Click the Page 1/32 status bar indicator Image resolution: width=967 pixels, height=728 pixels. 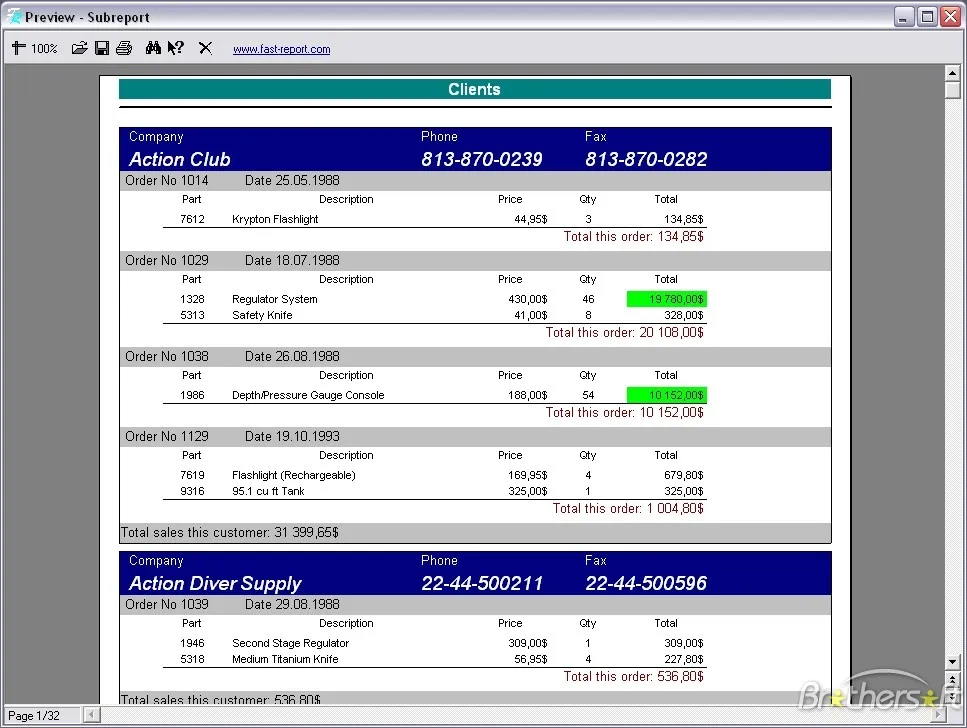42,716
